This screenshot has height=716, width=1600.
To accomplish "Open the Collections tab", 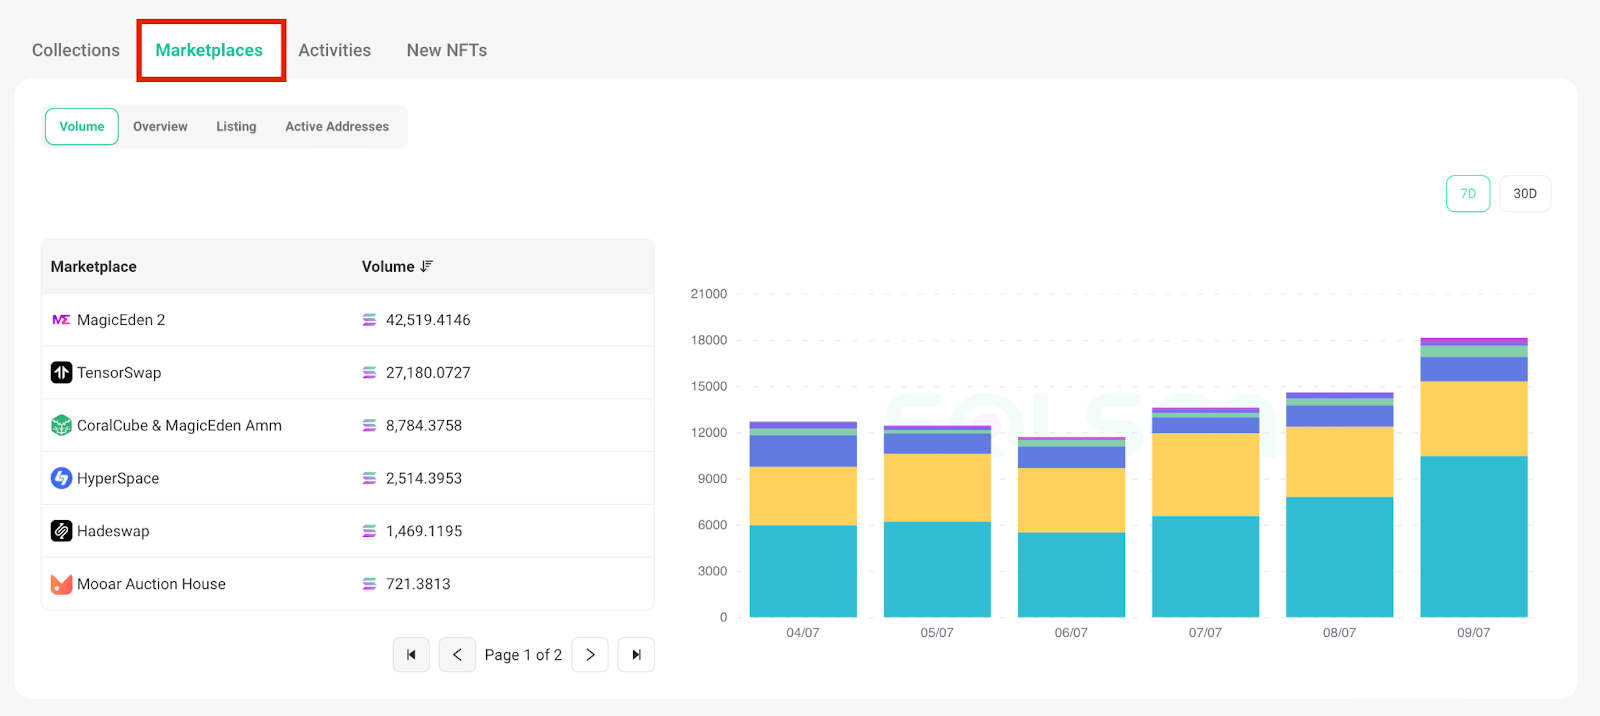I will coord(76,50).
